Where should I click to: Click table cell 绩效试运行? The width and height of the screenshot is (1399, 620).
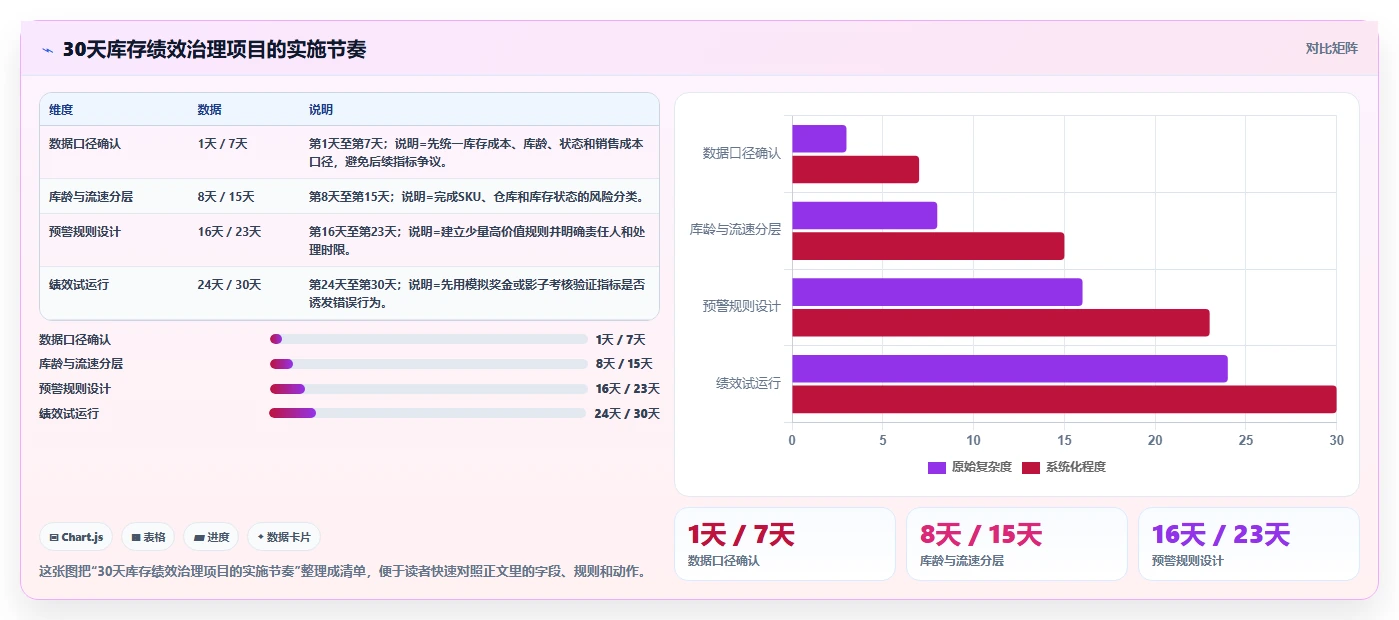click(79, 285)
